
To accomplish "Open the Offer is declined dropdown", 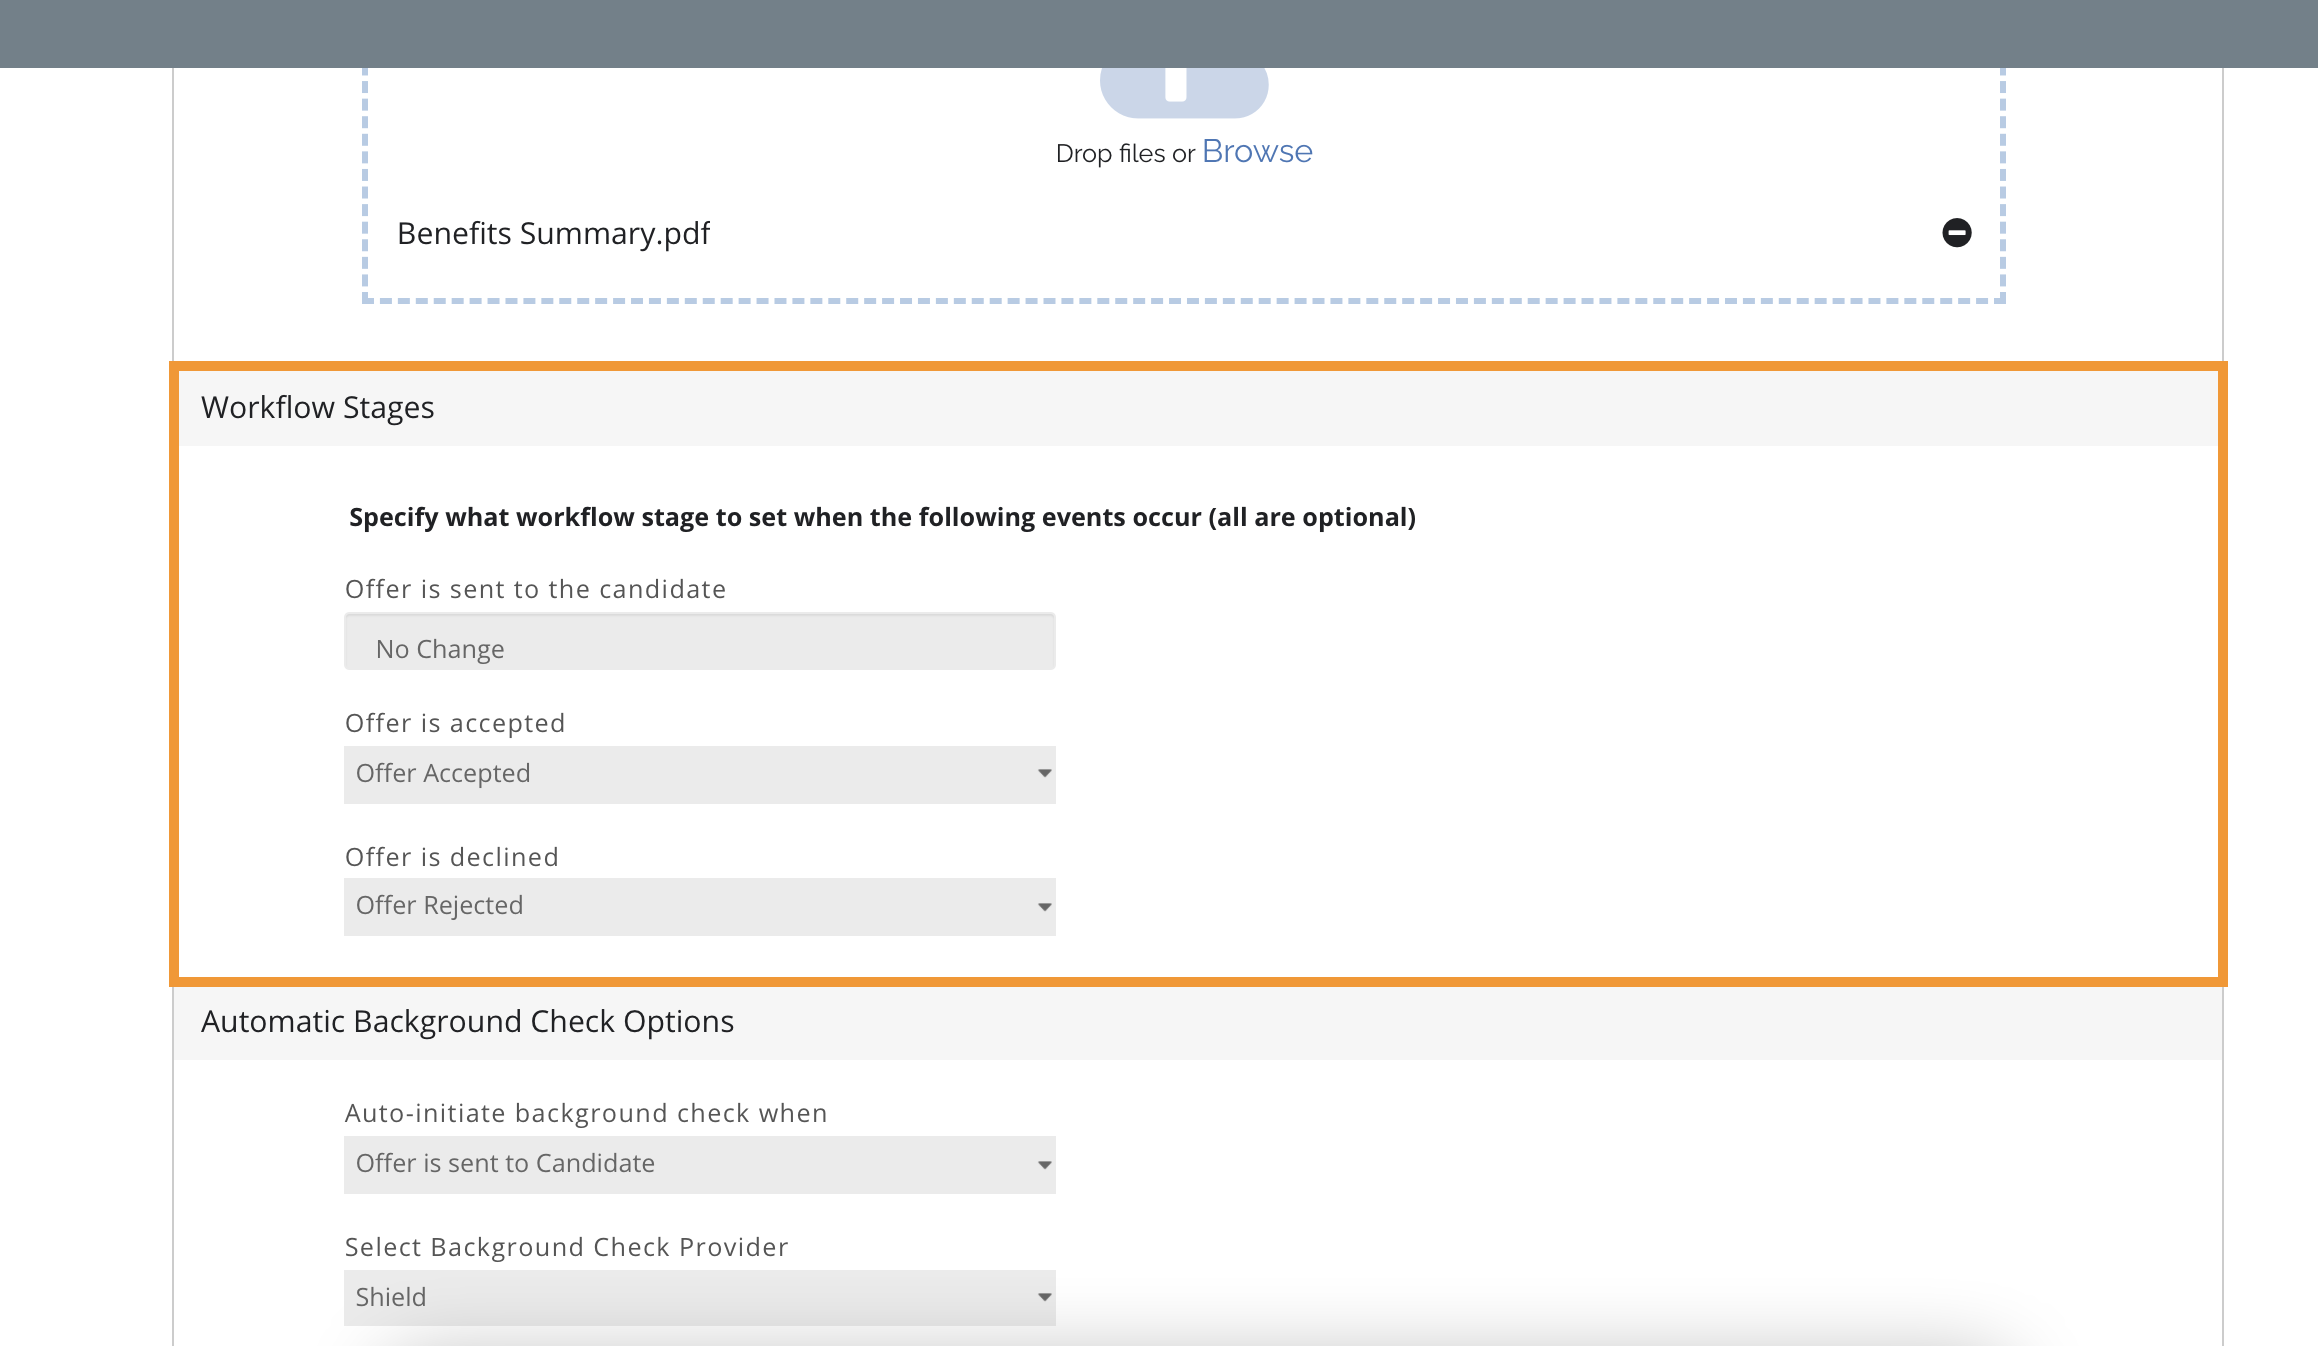I will (x=700, y=906).
